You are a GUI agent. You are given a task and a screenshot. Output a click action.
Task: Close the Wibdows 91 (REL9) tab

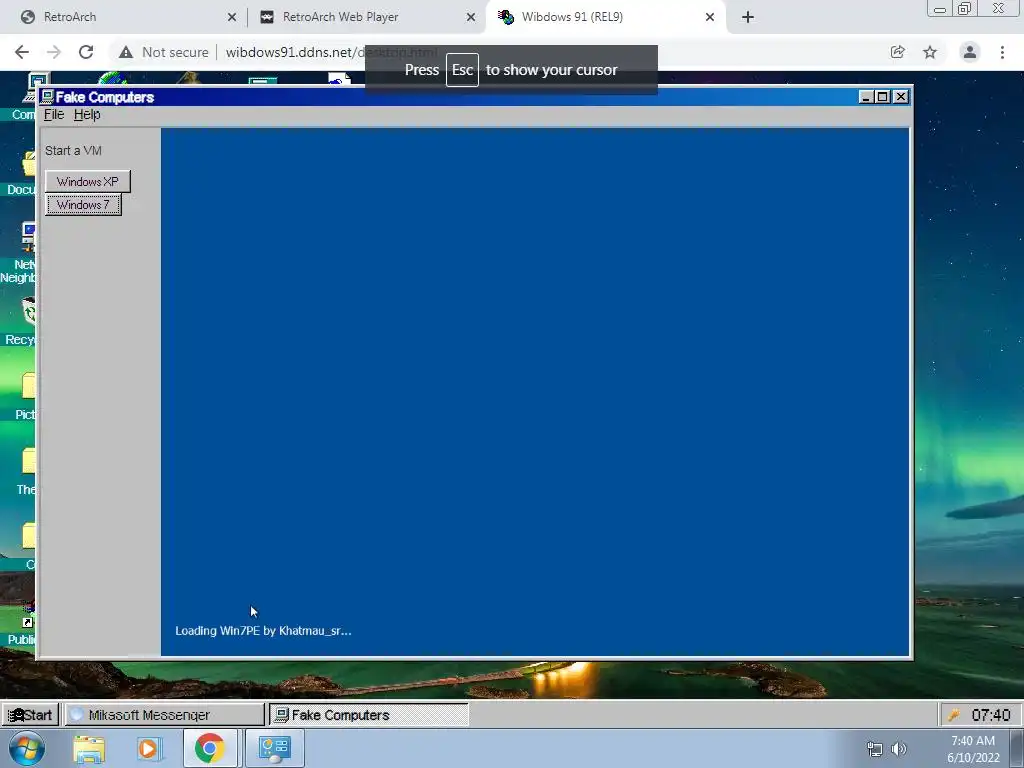(710, 17)
